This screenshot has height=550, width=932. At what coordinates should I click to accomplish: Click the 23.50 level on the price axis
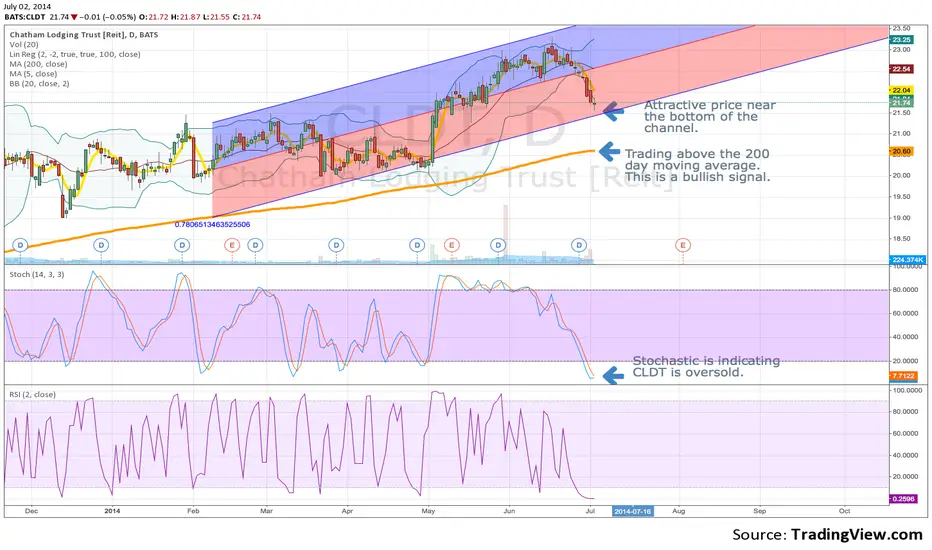(x=901, y=28)
